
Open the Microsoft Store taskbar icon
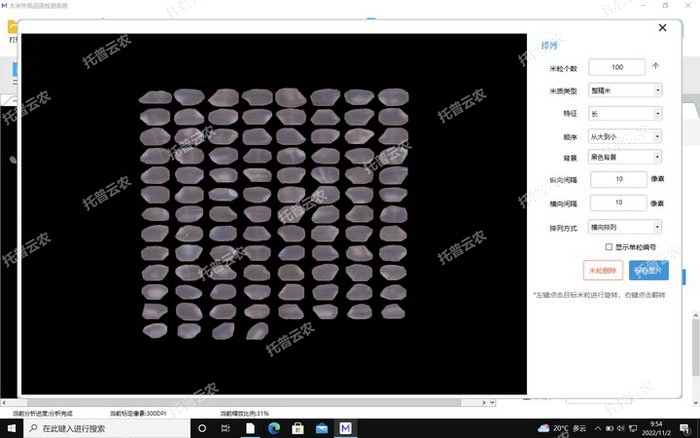click(x=297, y=428)
